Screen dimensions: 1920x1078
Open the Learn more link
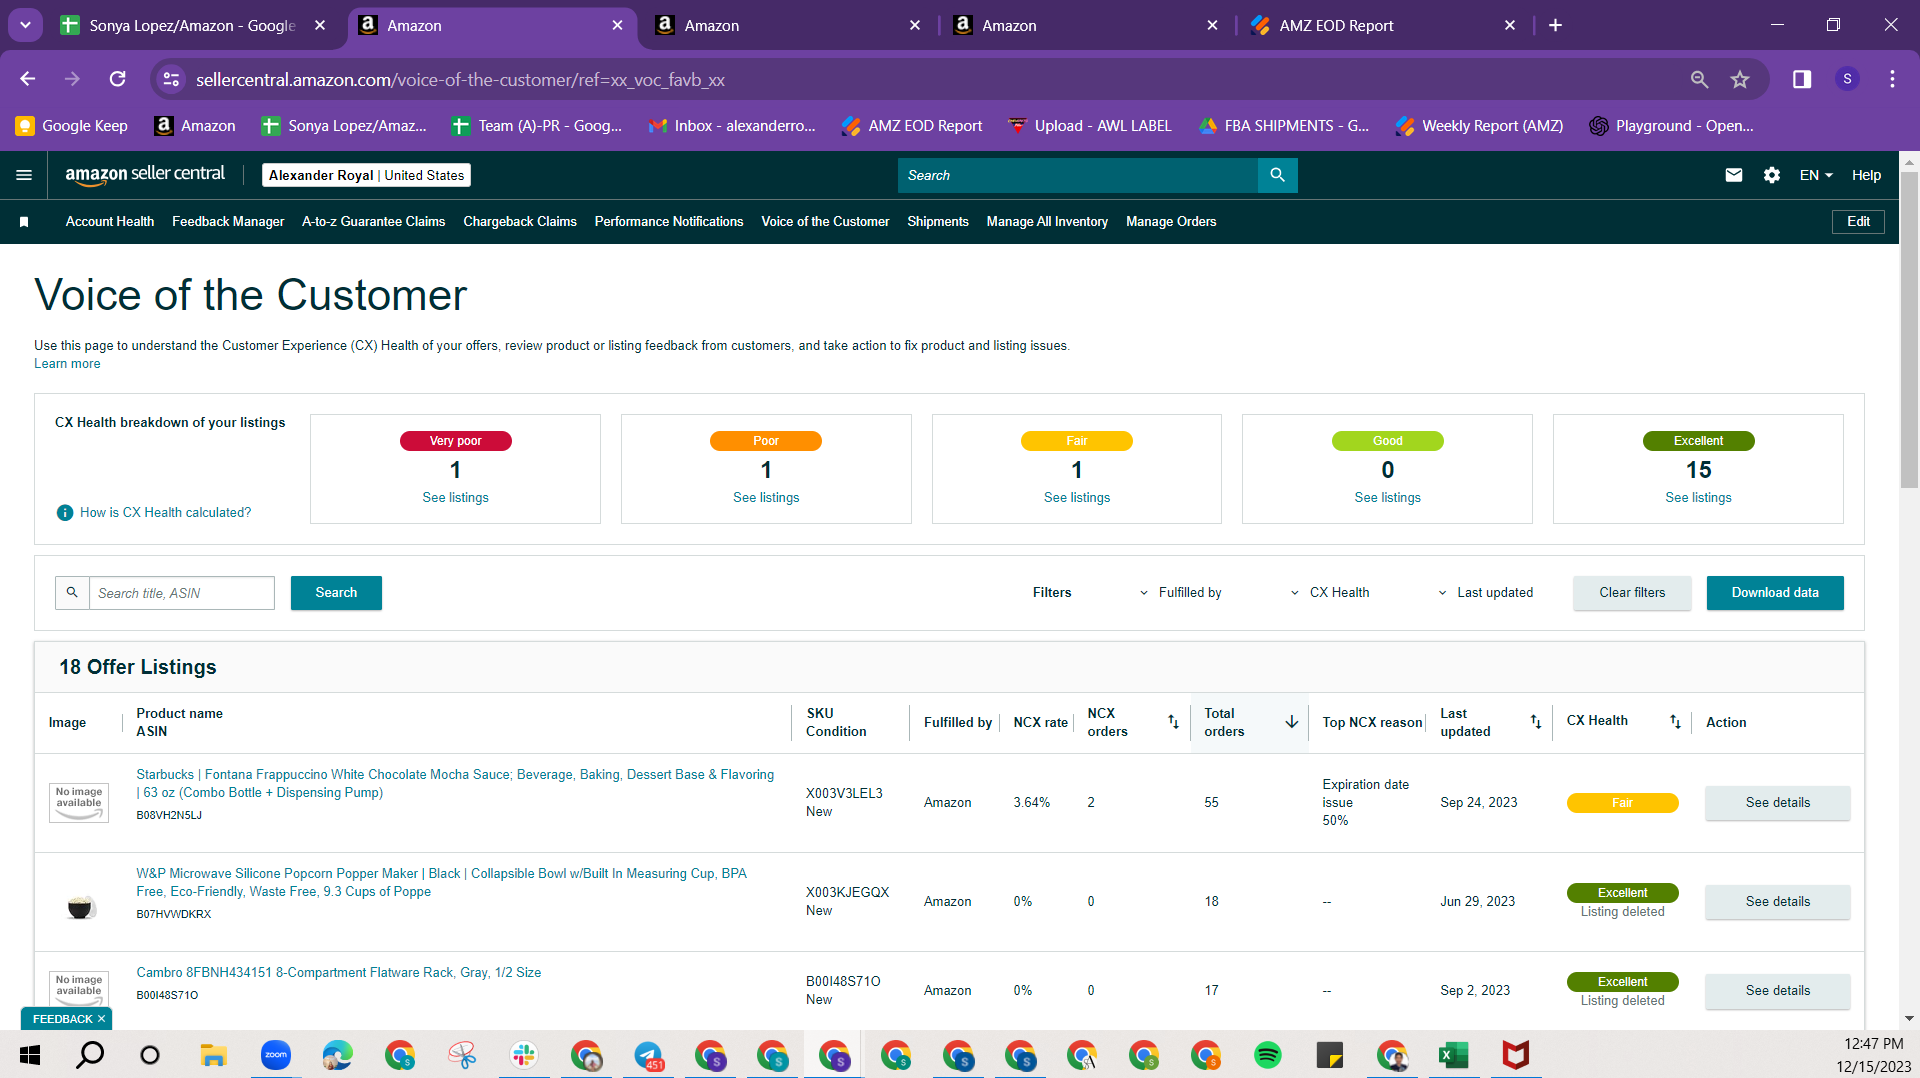point(67,364)
